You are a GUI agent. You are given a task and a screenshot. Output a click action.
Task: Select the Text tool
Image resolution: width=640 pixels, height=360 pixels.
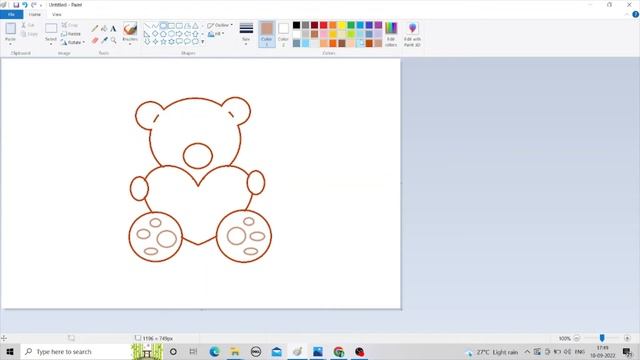click(113, 29)
